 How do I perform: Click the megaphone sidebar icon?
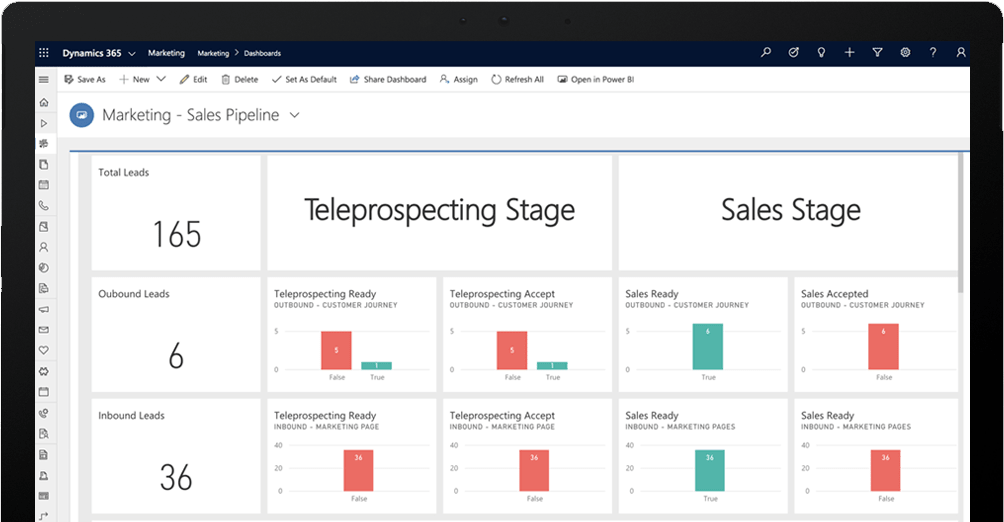coord(44,309)
